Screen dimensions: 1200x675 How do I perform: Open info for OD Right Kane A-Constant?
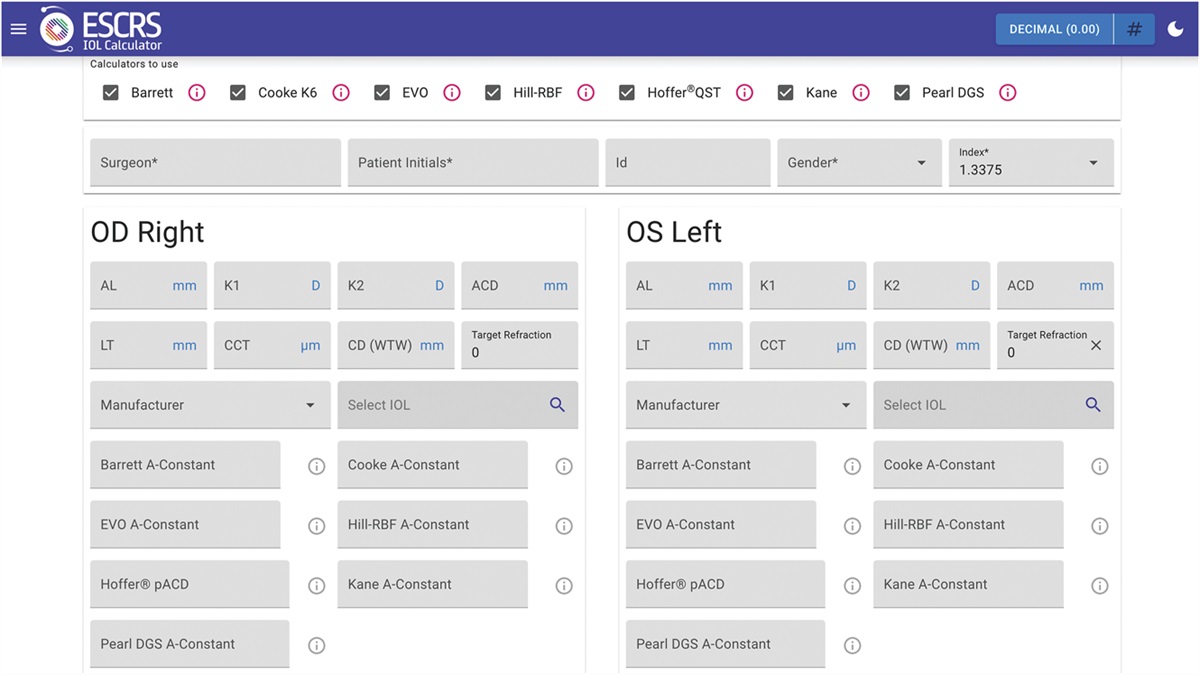tap(564, 586)
